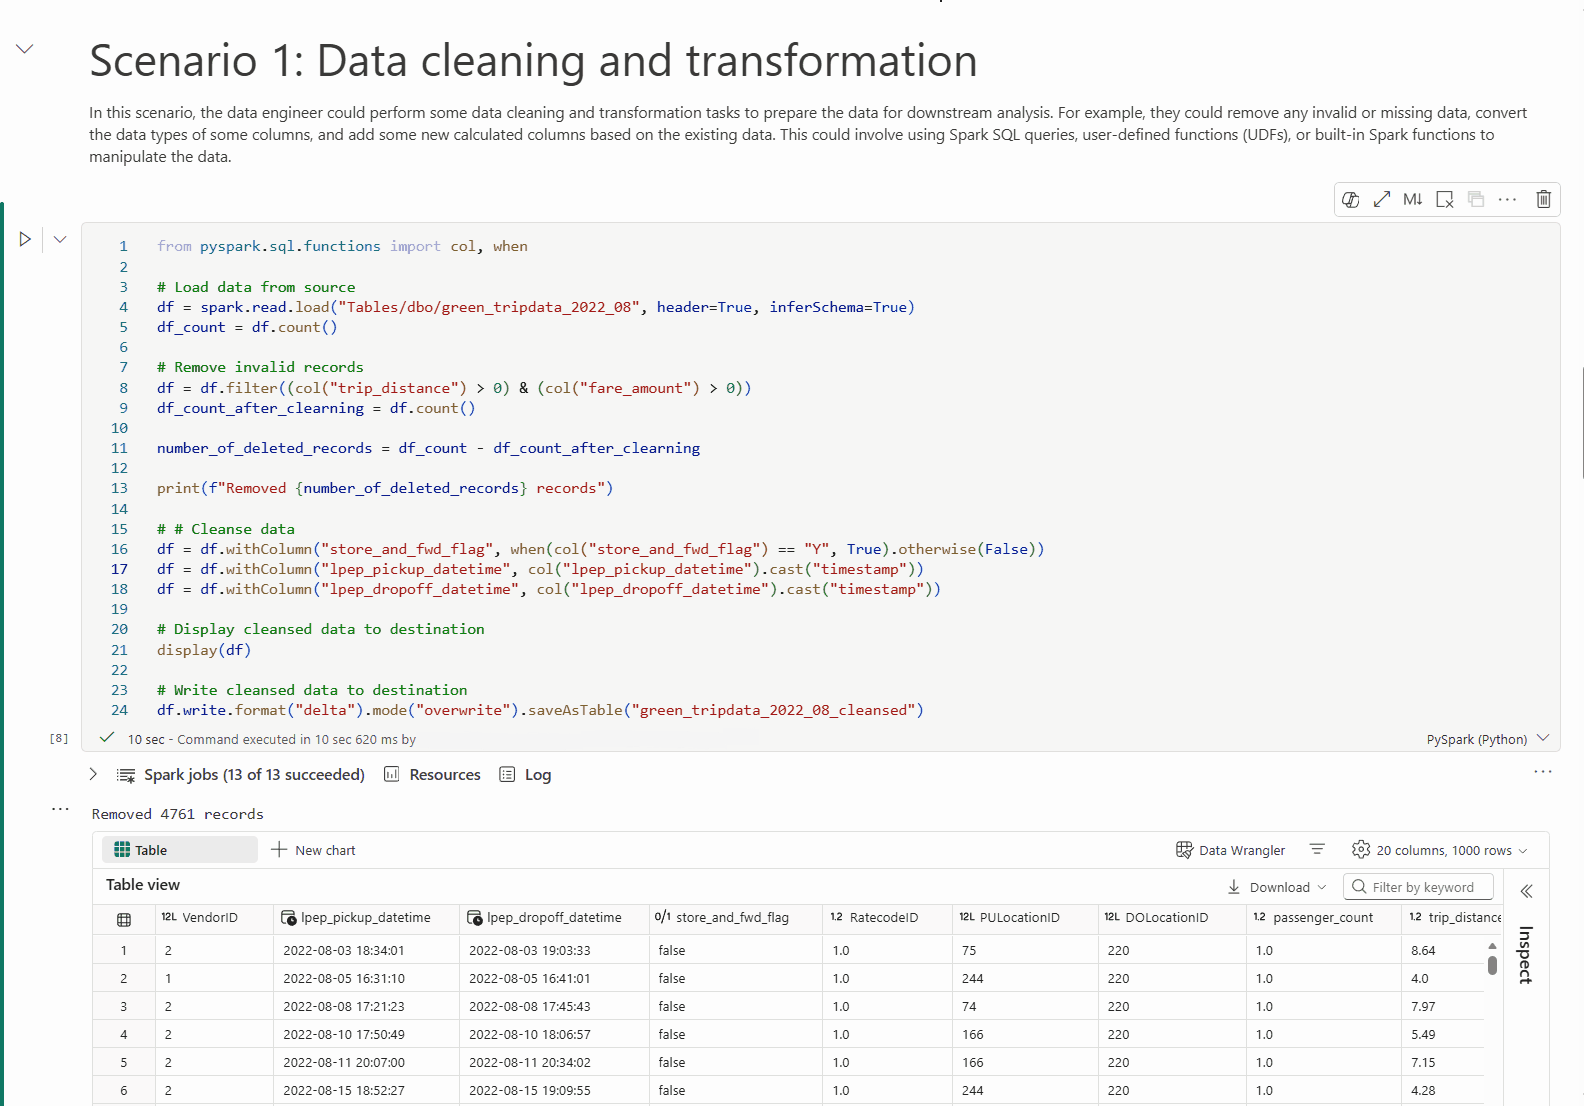Image resolution: width=1584 pixels, height=1106 pixels.
Task: Expand the 20 columns, 1000 rows settings
Action: pos(1440,850)
